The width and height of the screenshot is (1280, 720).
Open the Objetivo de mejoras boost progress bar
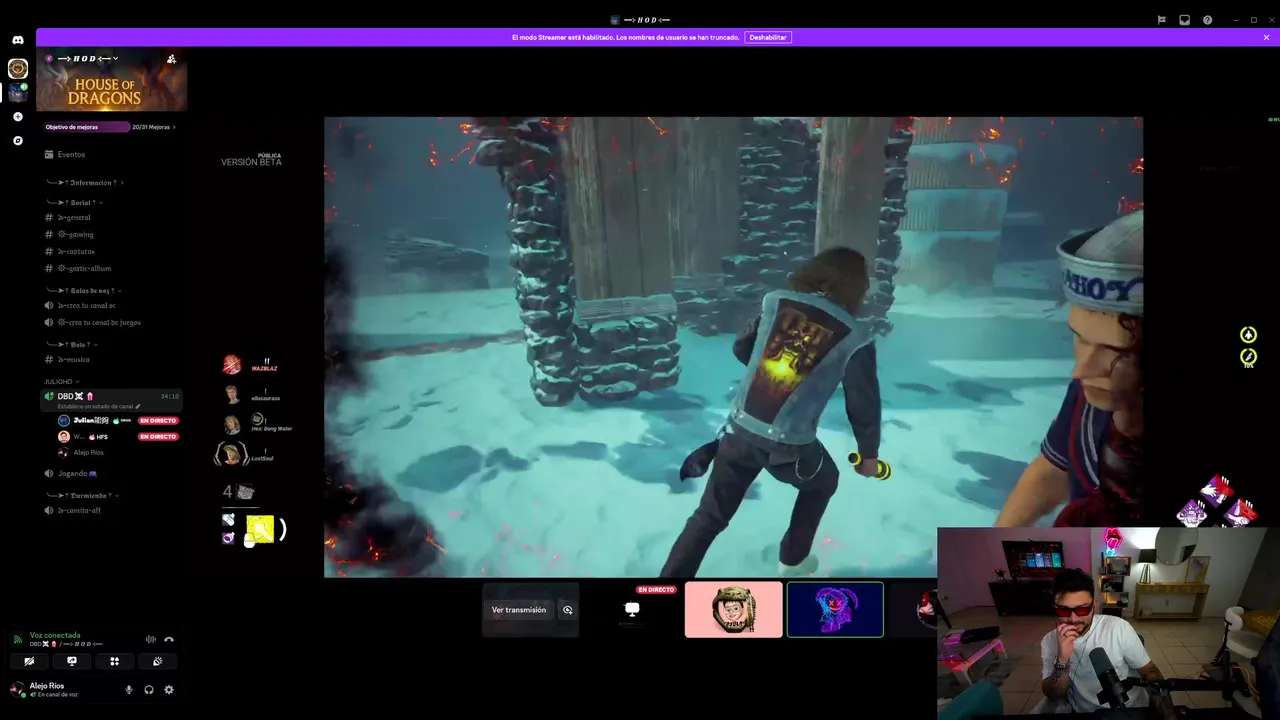pos(87,127)
